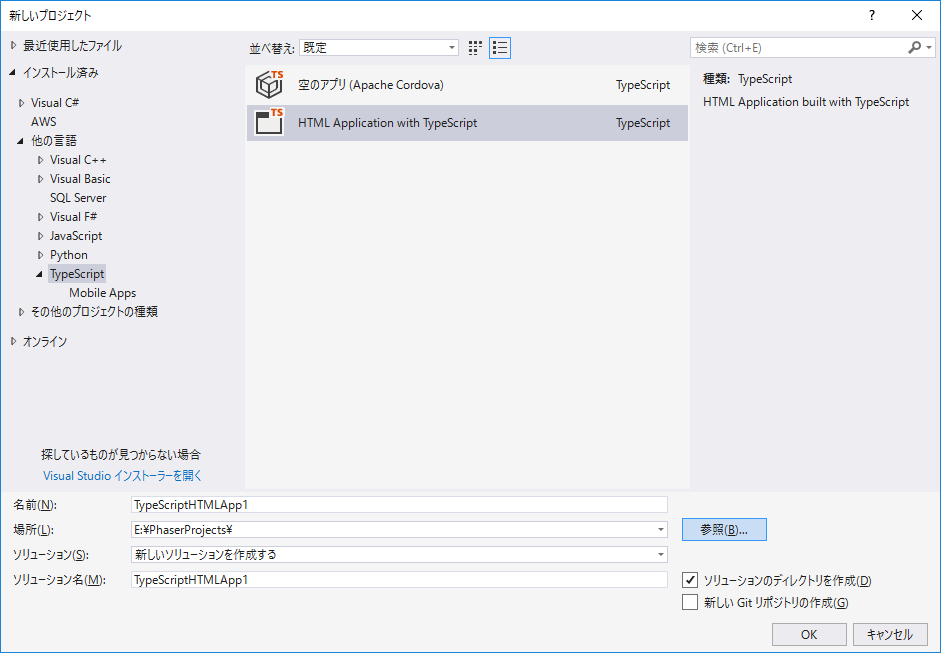
Task: Collapse the TypeScript tree node
Action: pyautogui.click(x=37, y=273)
